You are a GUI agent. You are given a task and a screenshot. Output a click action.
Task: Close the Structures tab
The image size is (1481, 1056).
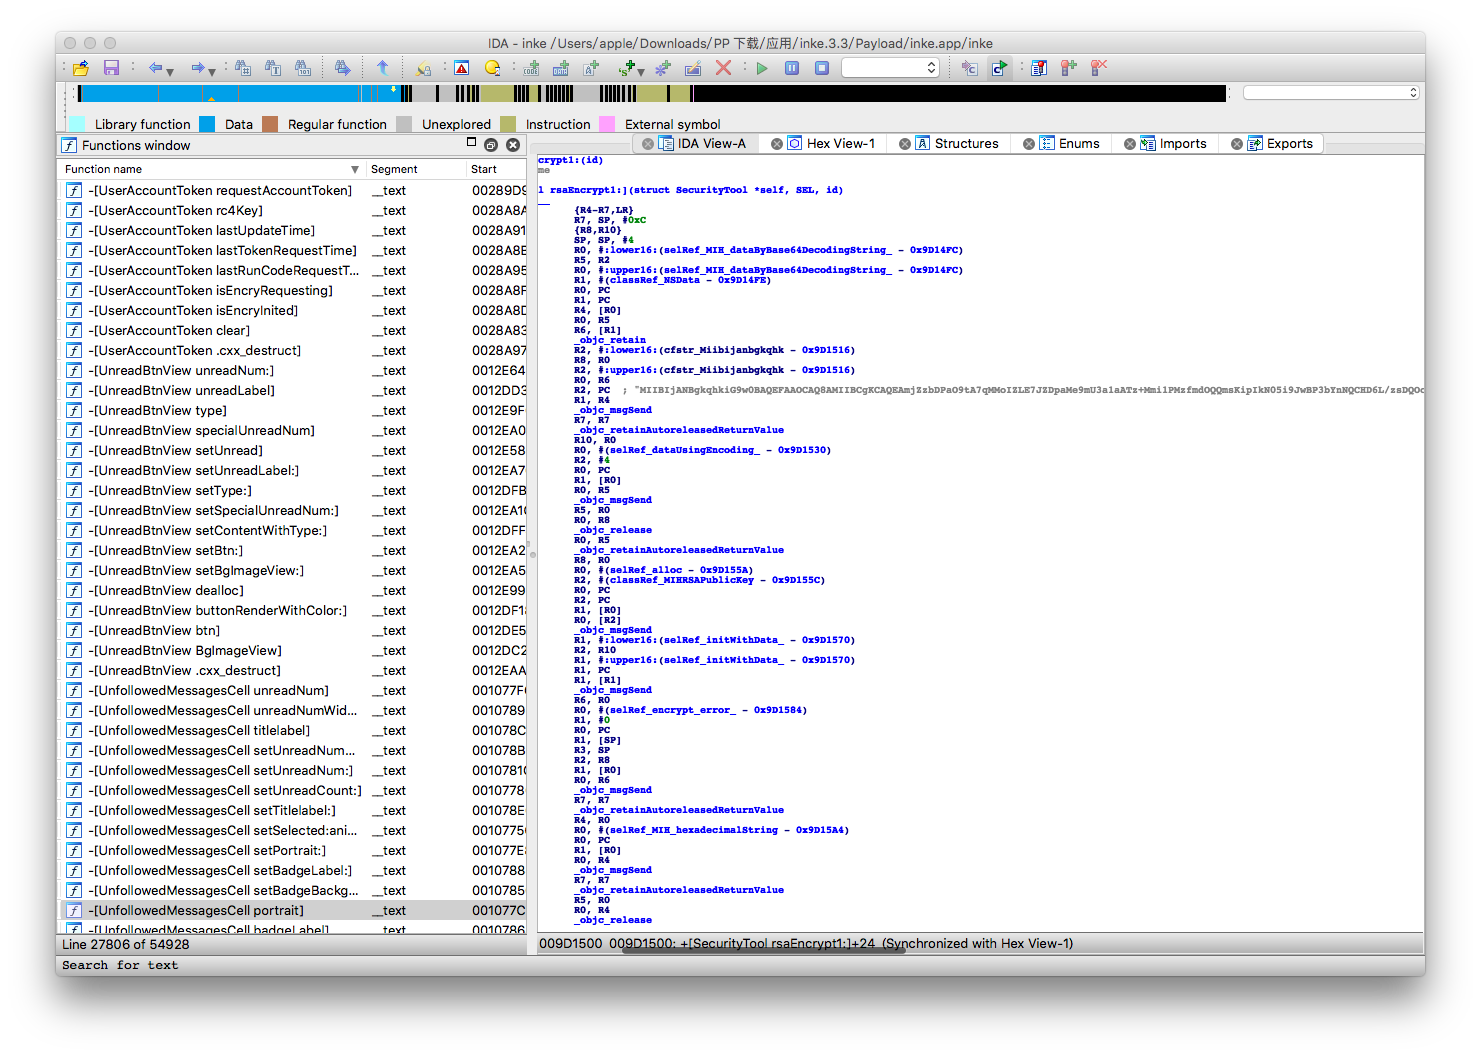point(905,144)
